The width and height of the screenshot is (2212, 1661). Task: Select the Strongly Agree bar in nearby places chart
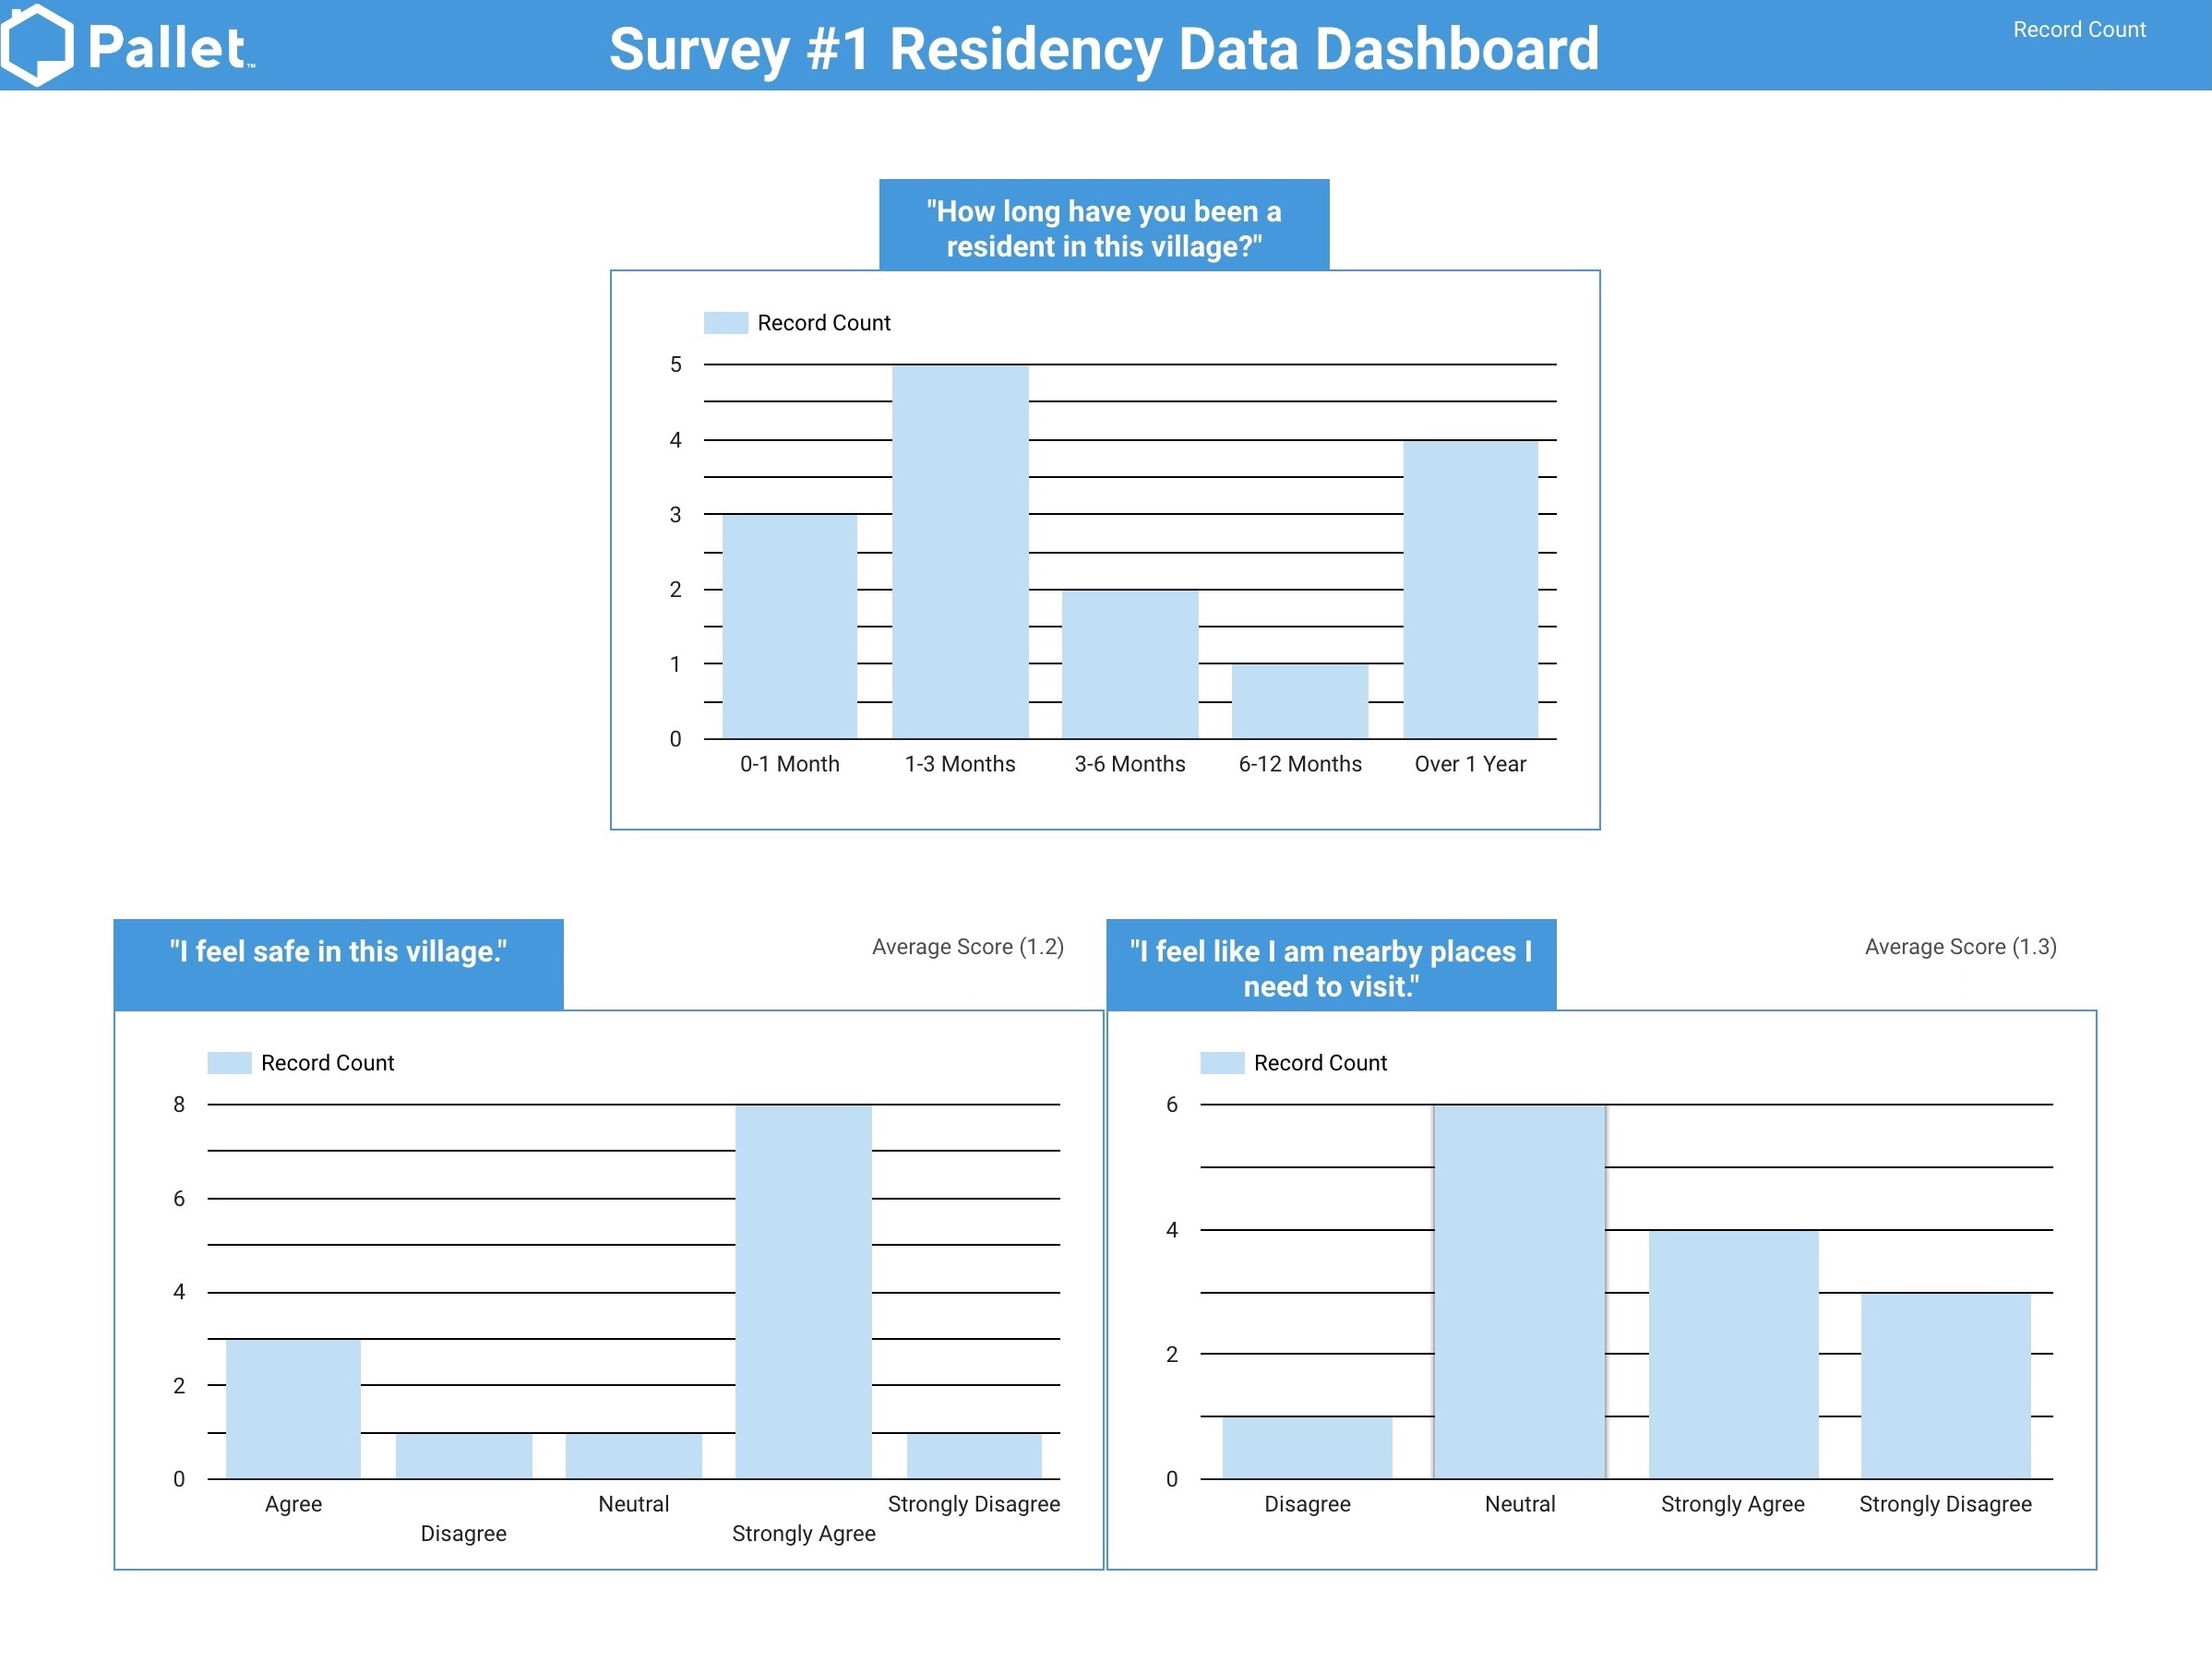[1733, 1355]
